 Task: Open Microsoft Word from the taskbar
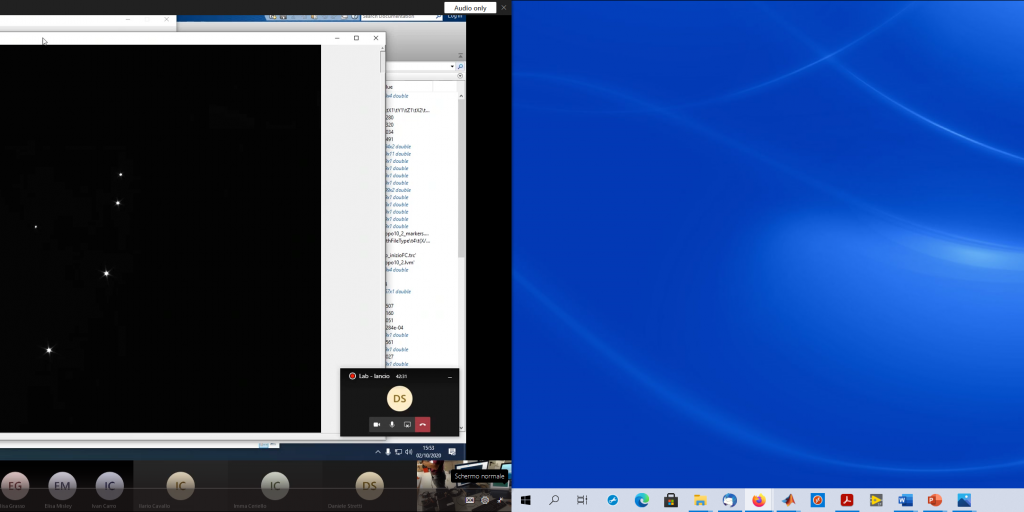(906, 500)
